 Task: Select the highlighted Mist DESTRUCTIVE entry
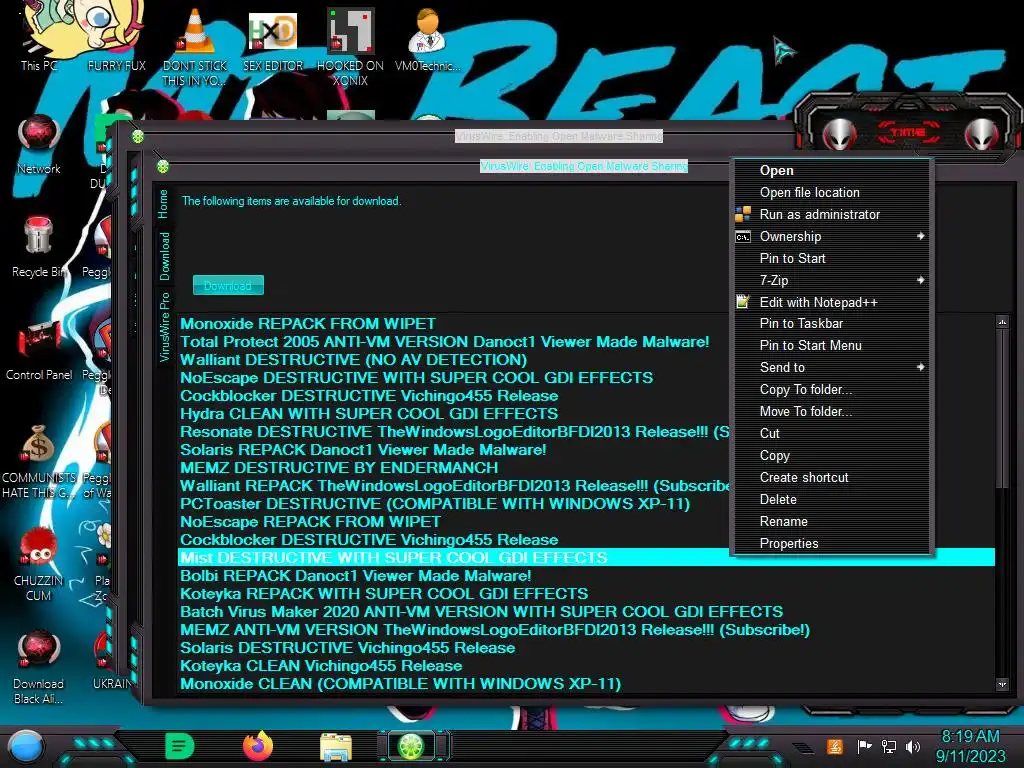tap(586, 558)
